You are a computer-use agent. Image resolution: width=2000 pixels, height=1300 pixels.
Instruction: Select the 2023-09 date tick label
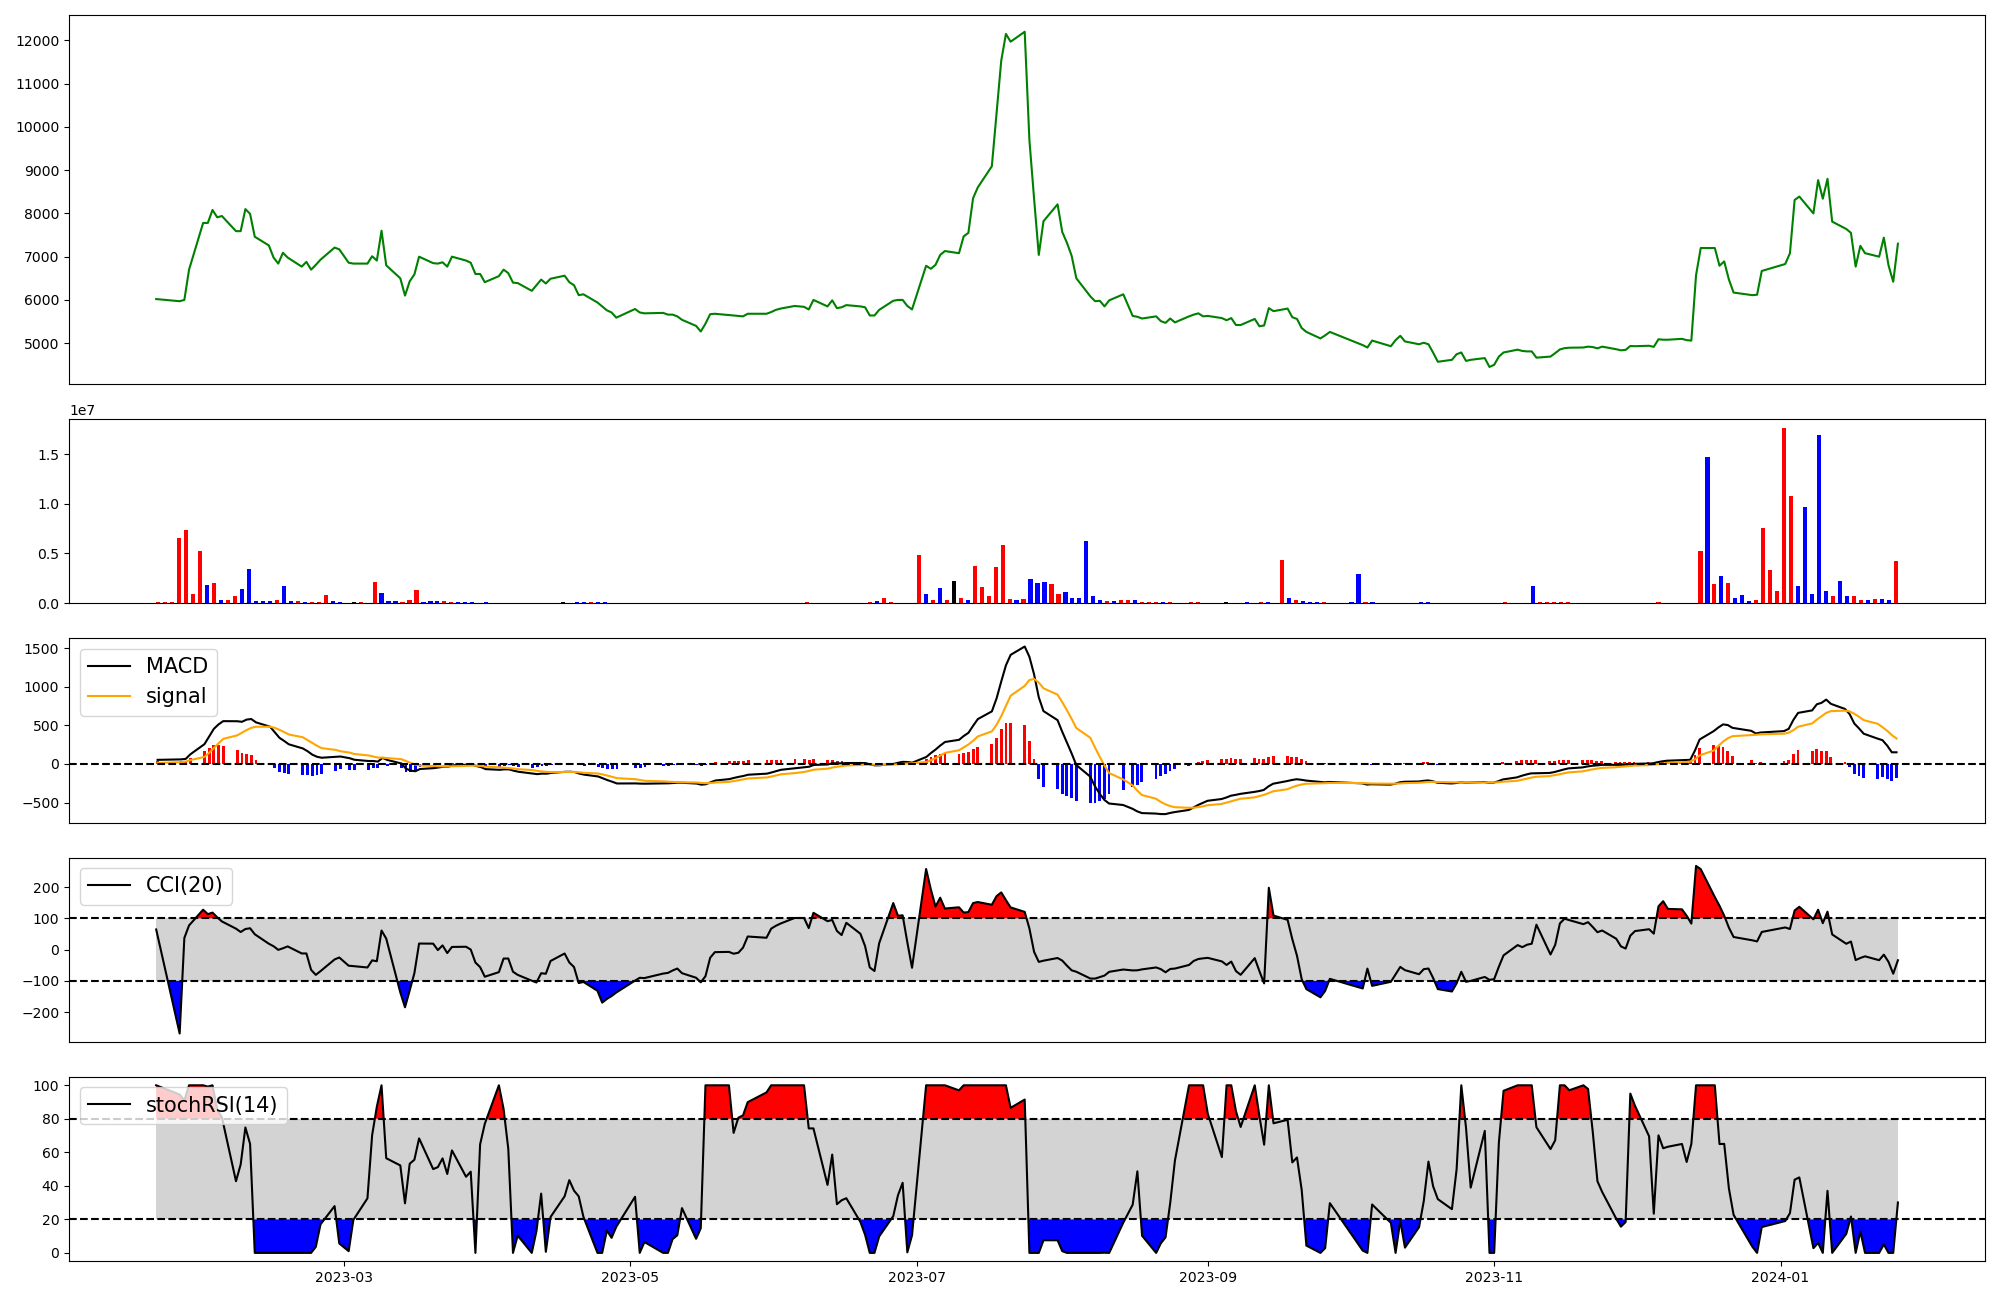1208,1277
